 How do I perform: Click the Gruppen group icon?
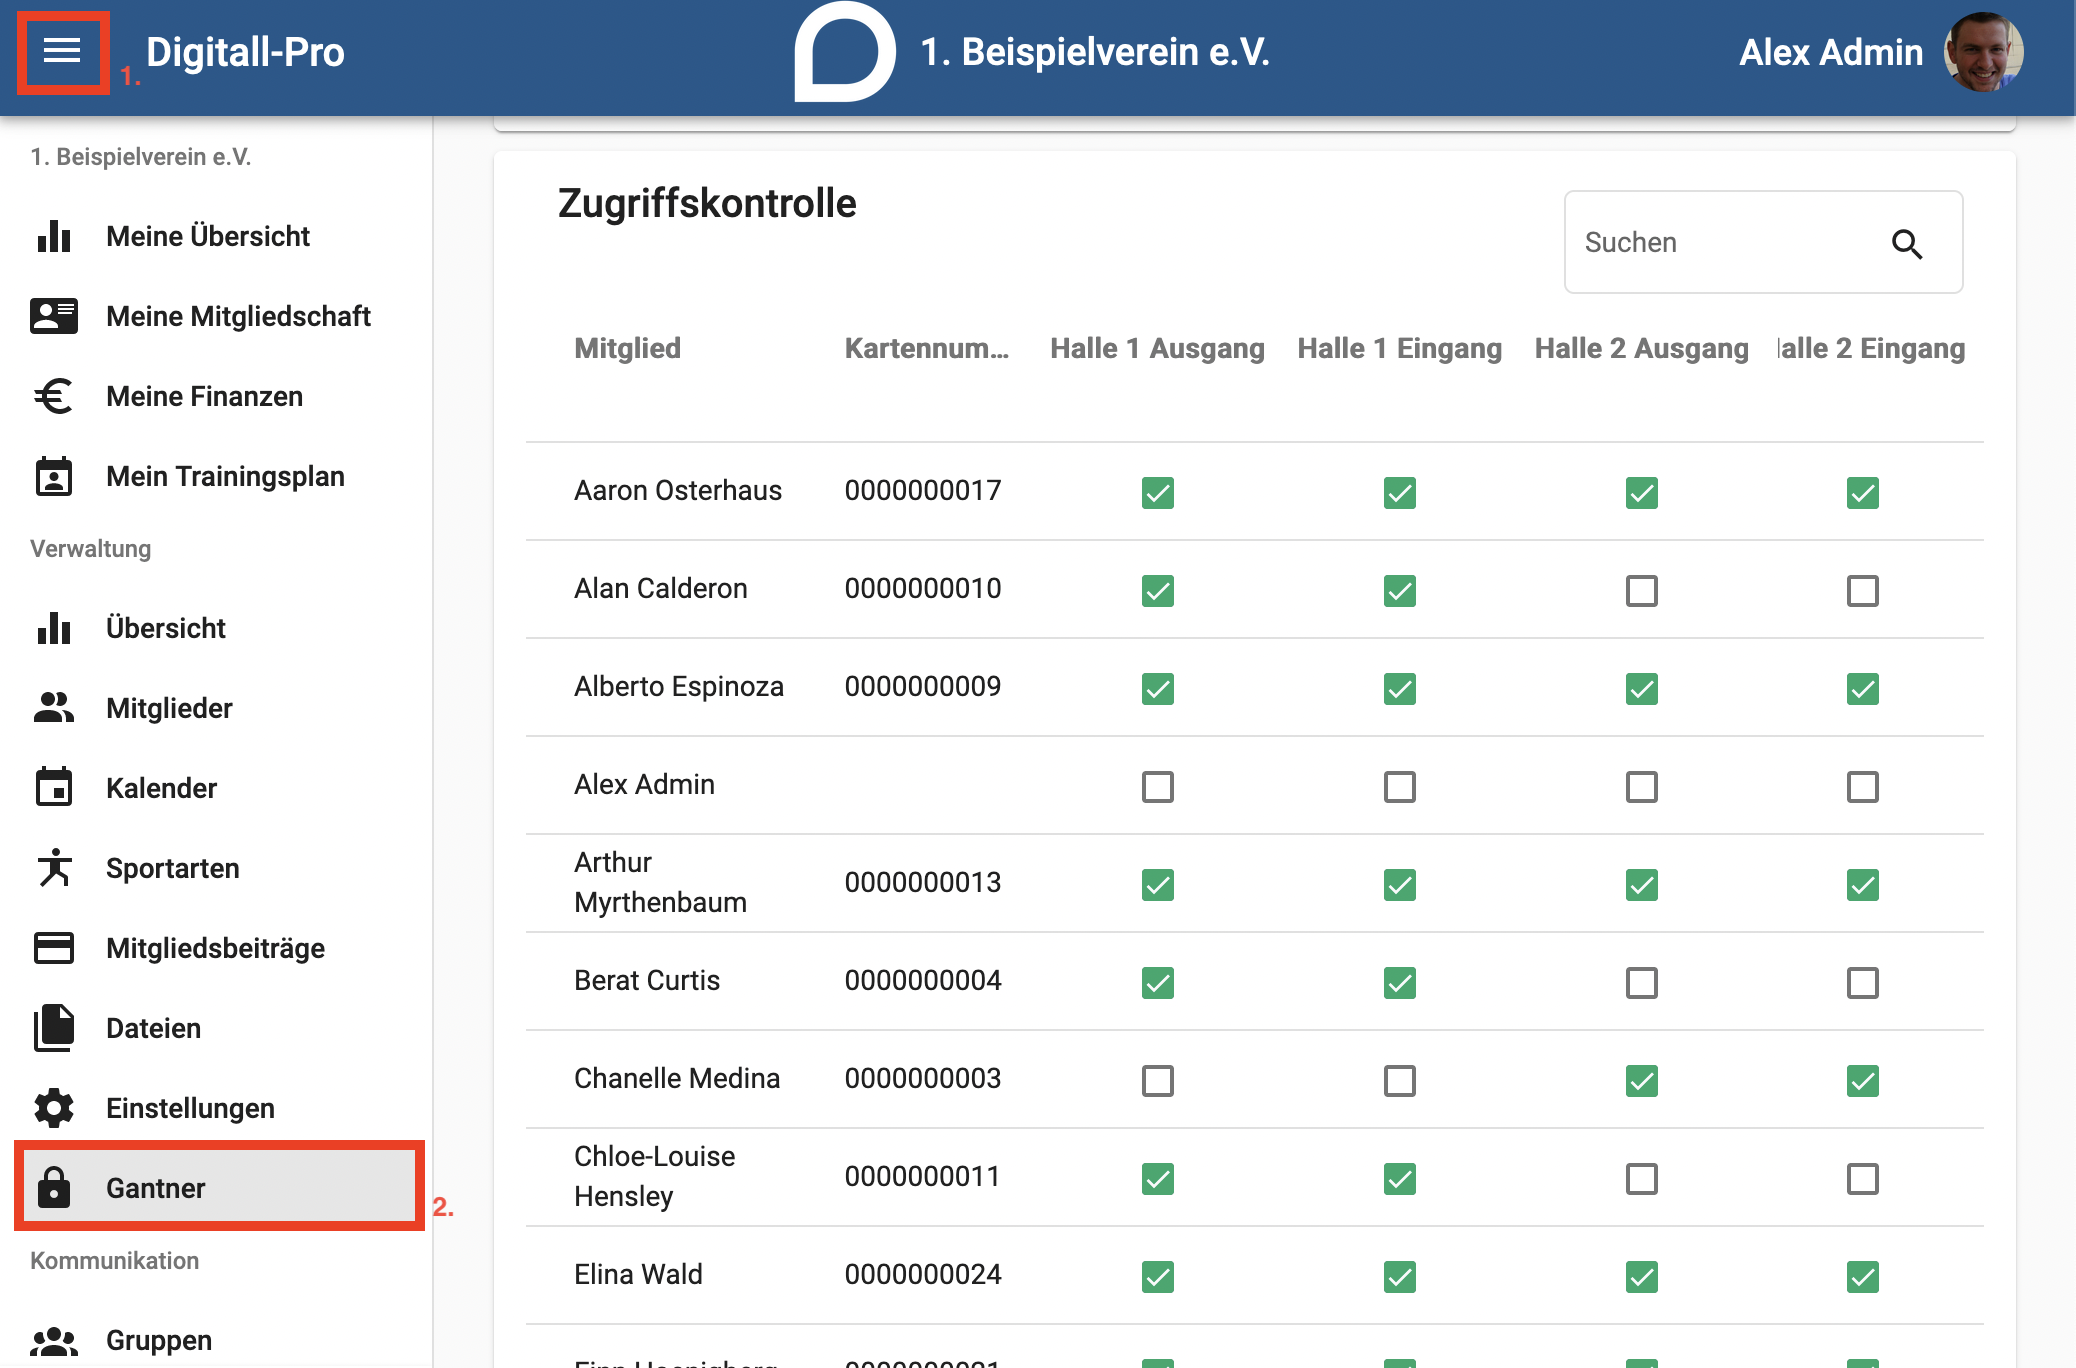click(54, 1340)
